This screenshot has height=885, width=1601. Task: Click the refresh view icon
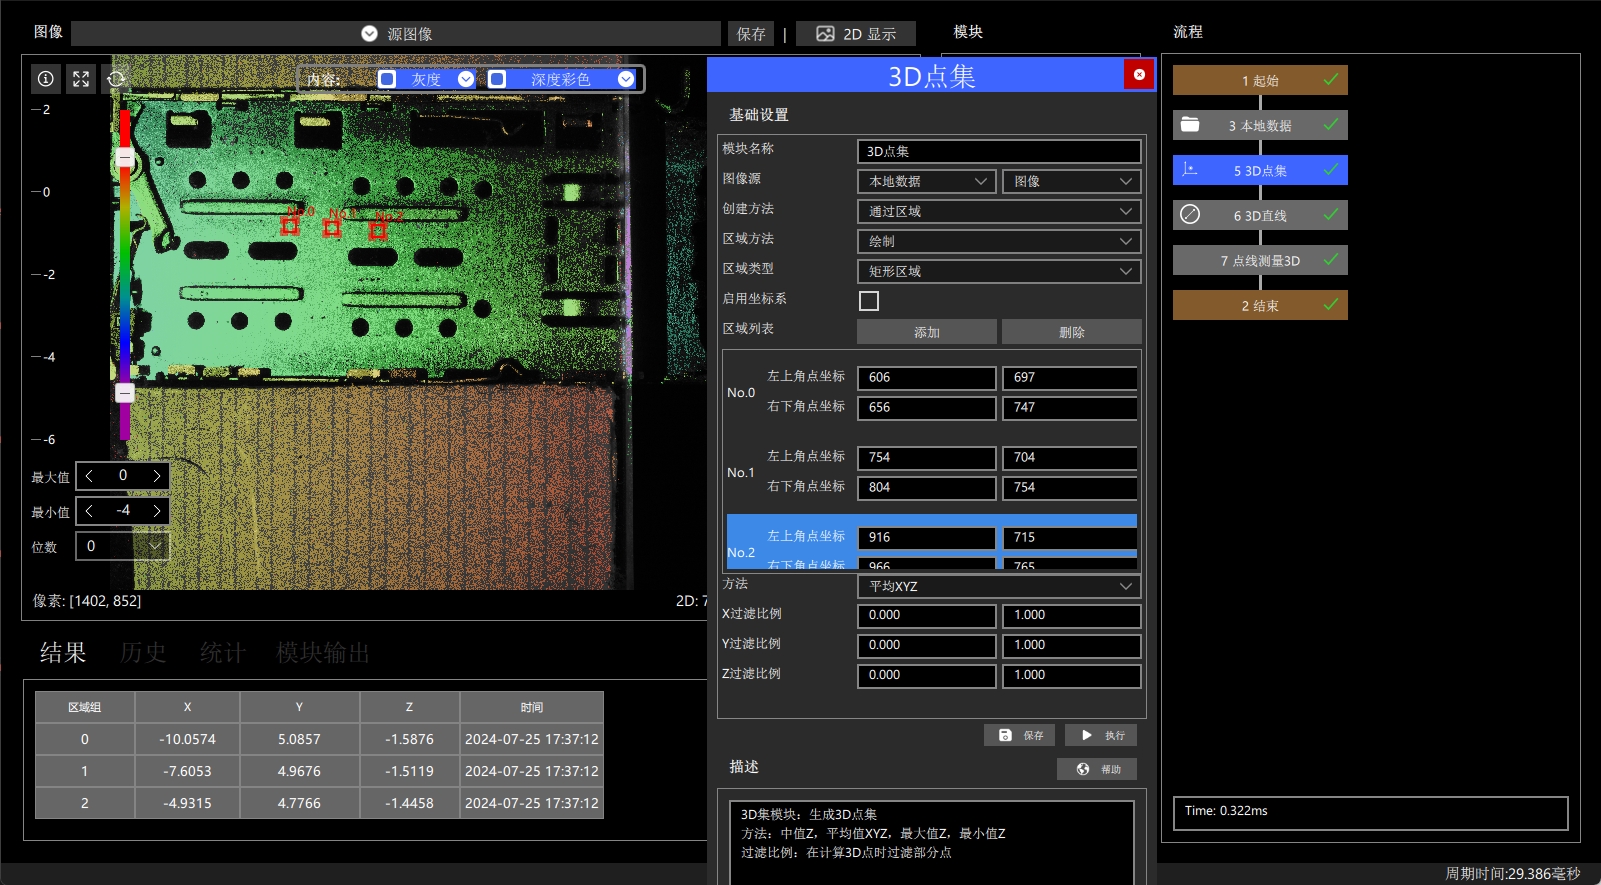pos(116,79)
